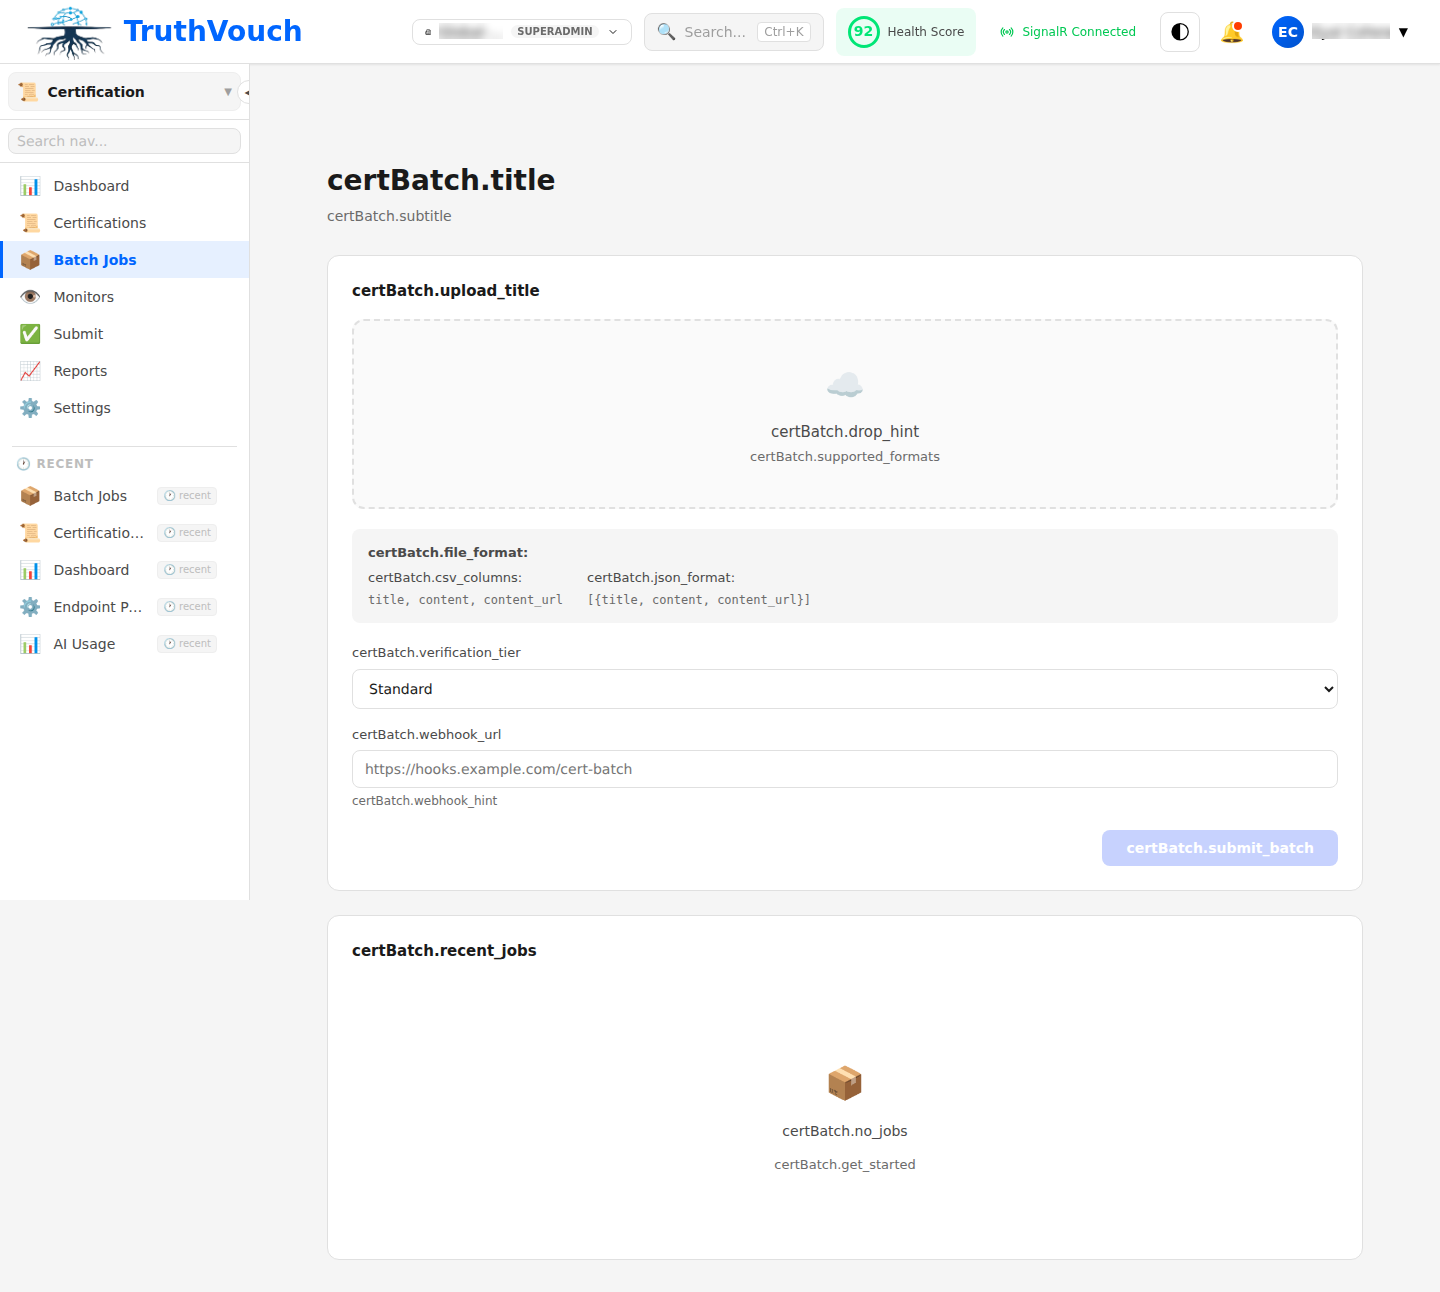Click the Health Score badge
This screenshot has width=1440, height=1292.
tap(905, 31)
